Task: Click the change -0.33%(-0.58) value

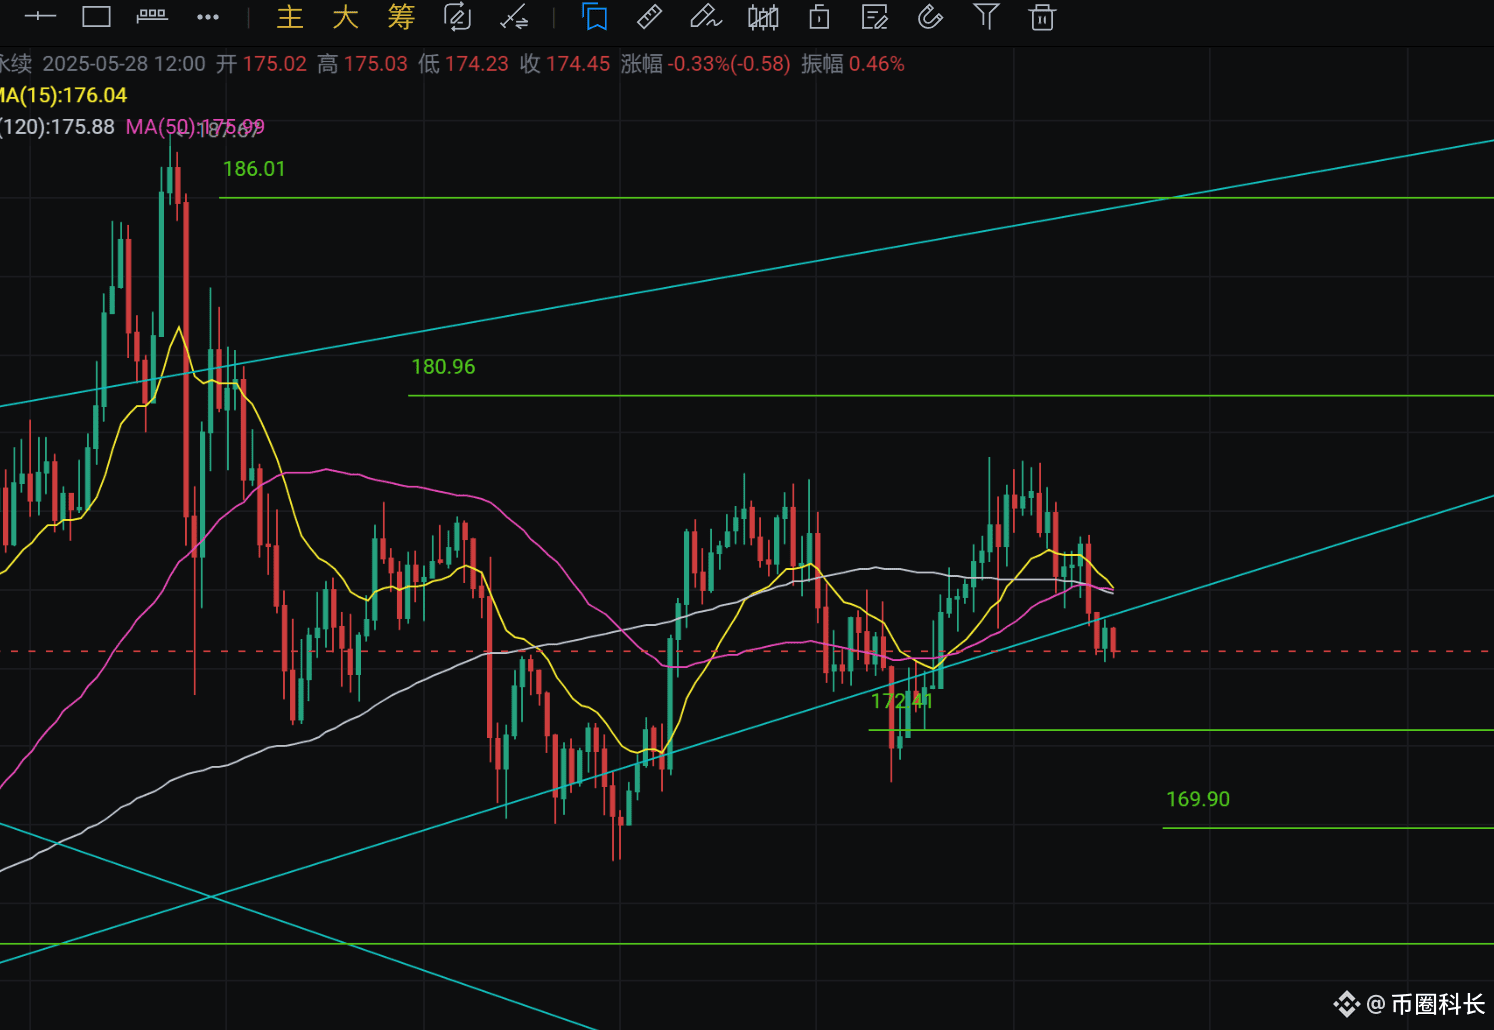Action: [x=729, y=64]
